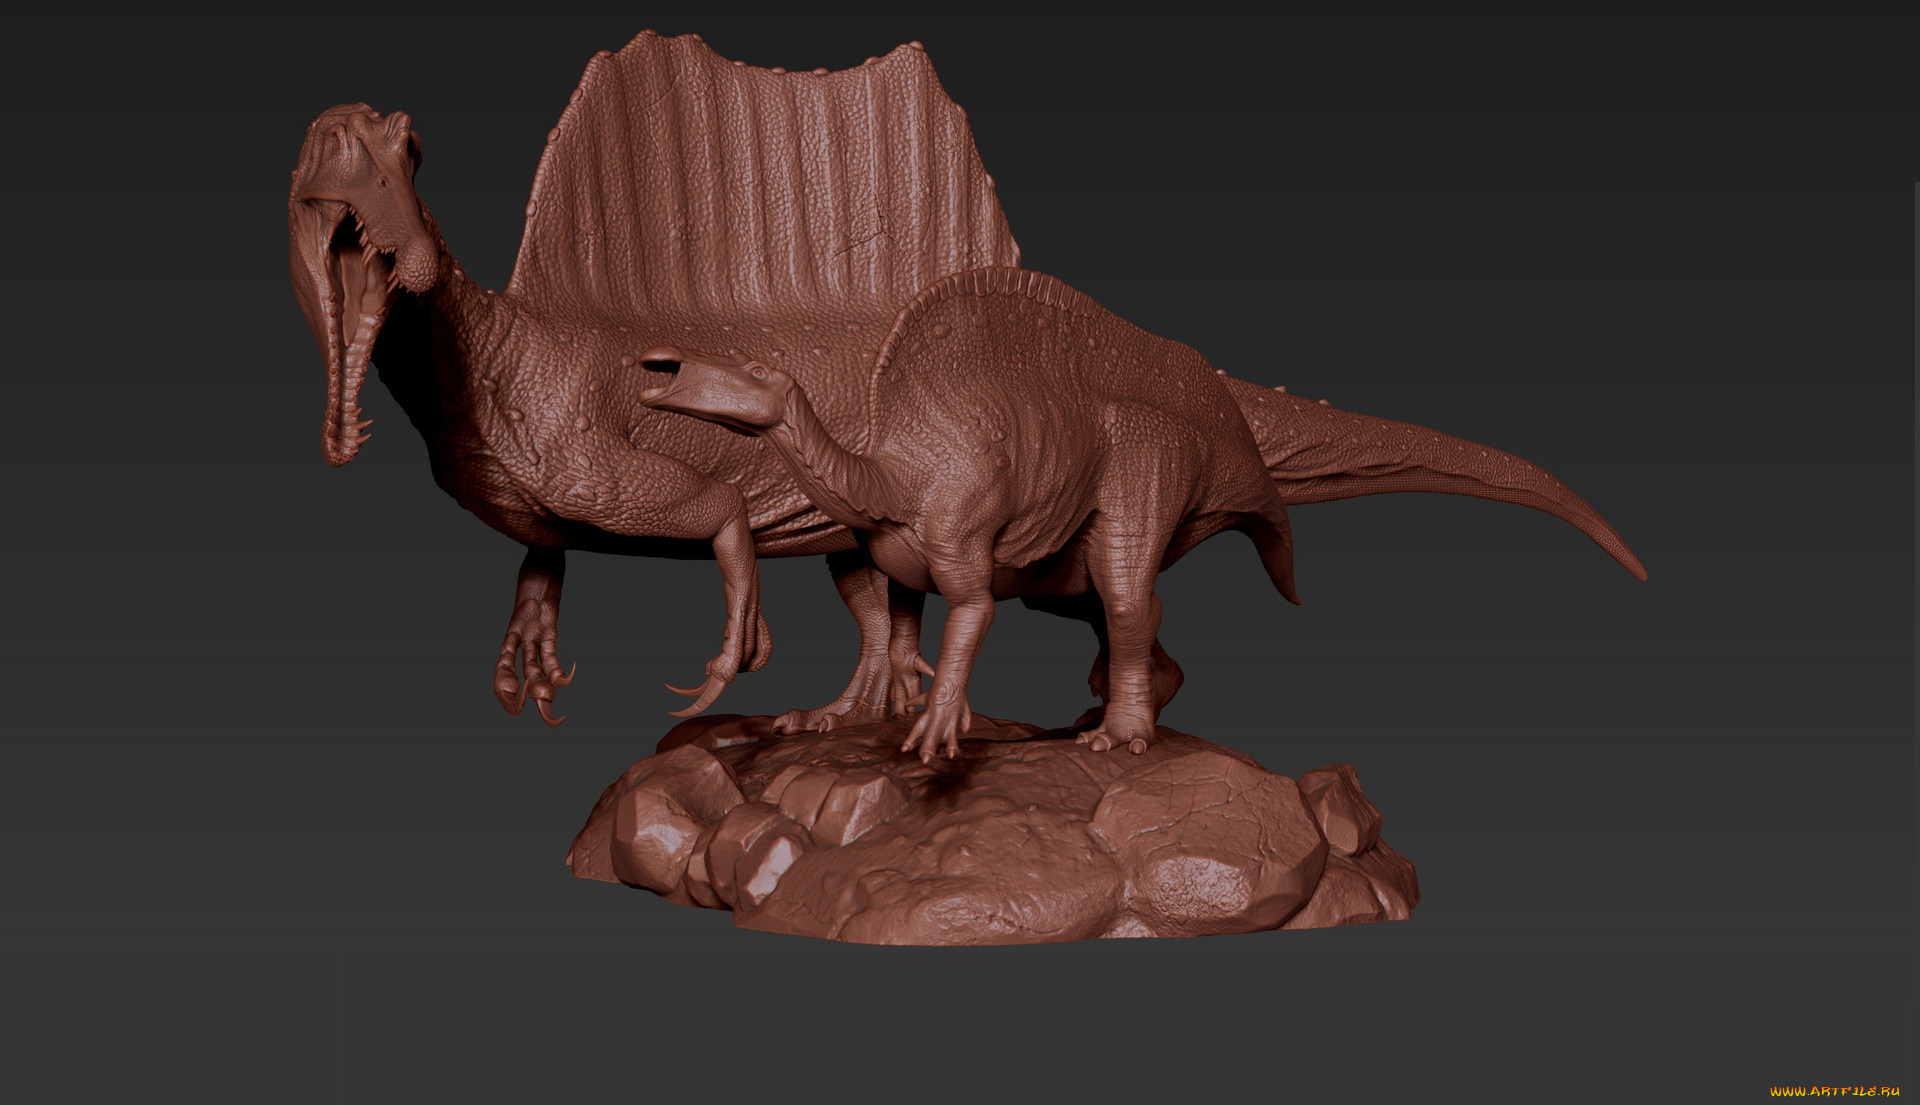Click the small Spinosaurus hind foot
The width and height of the screenshot is (1920, 1105).
click(x=1115, y=740)
